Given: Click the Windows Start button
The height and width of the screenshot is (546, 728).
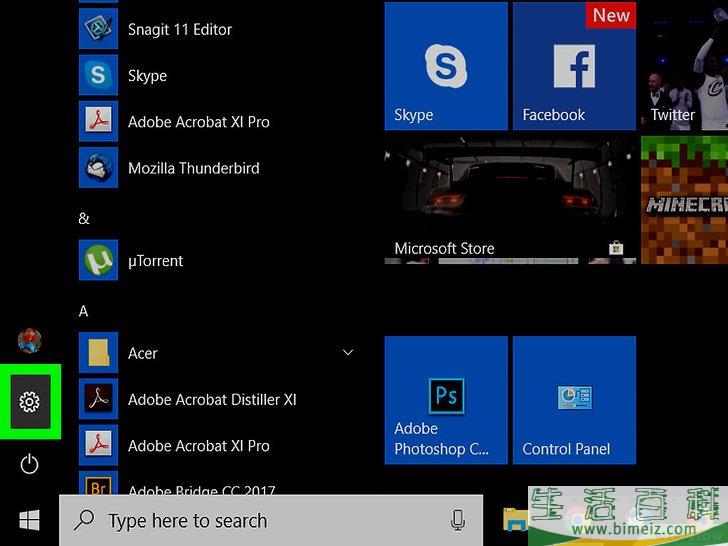Looking at the screenshot, I should (x=29, y=520).
